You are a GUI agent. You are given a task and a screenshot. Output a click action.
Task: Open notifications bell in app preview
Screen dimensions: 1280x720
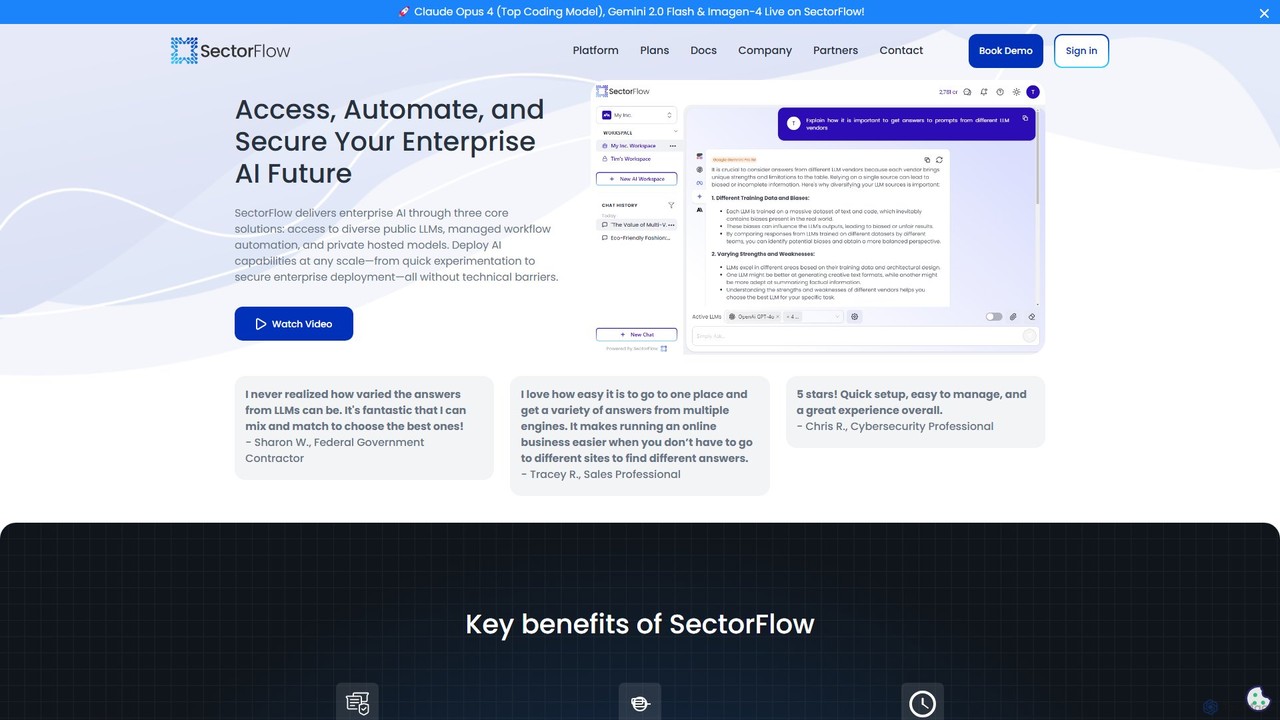[x=984, y=92]
